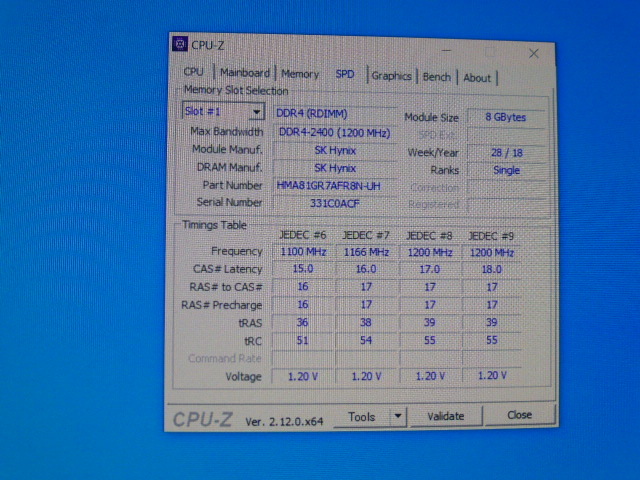Select the SPD tab
Image resolution: width=640 pixels, height=480 pixels.
pyautogui.click(x=345, y=74)
